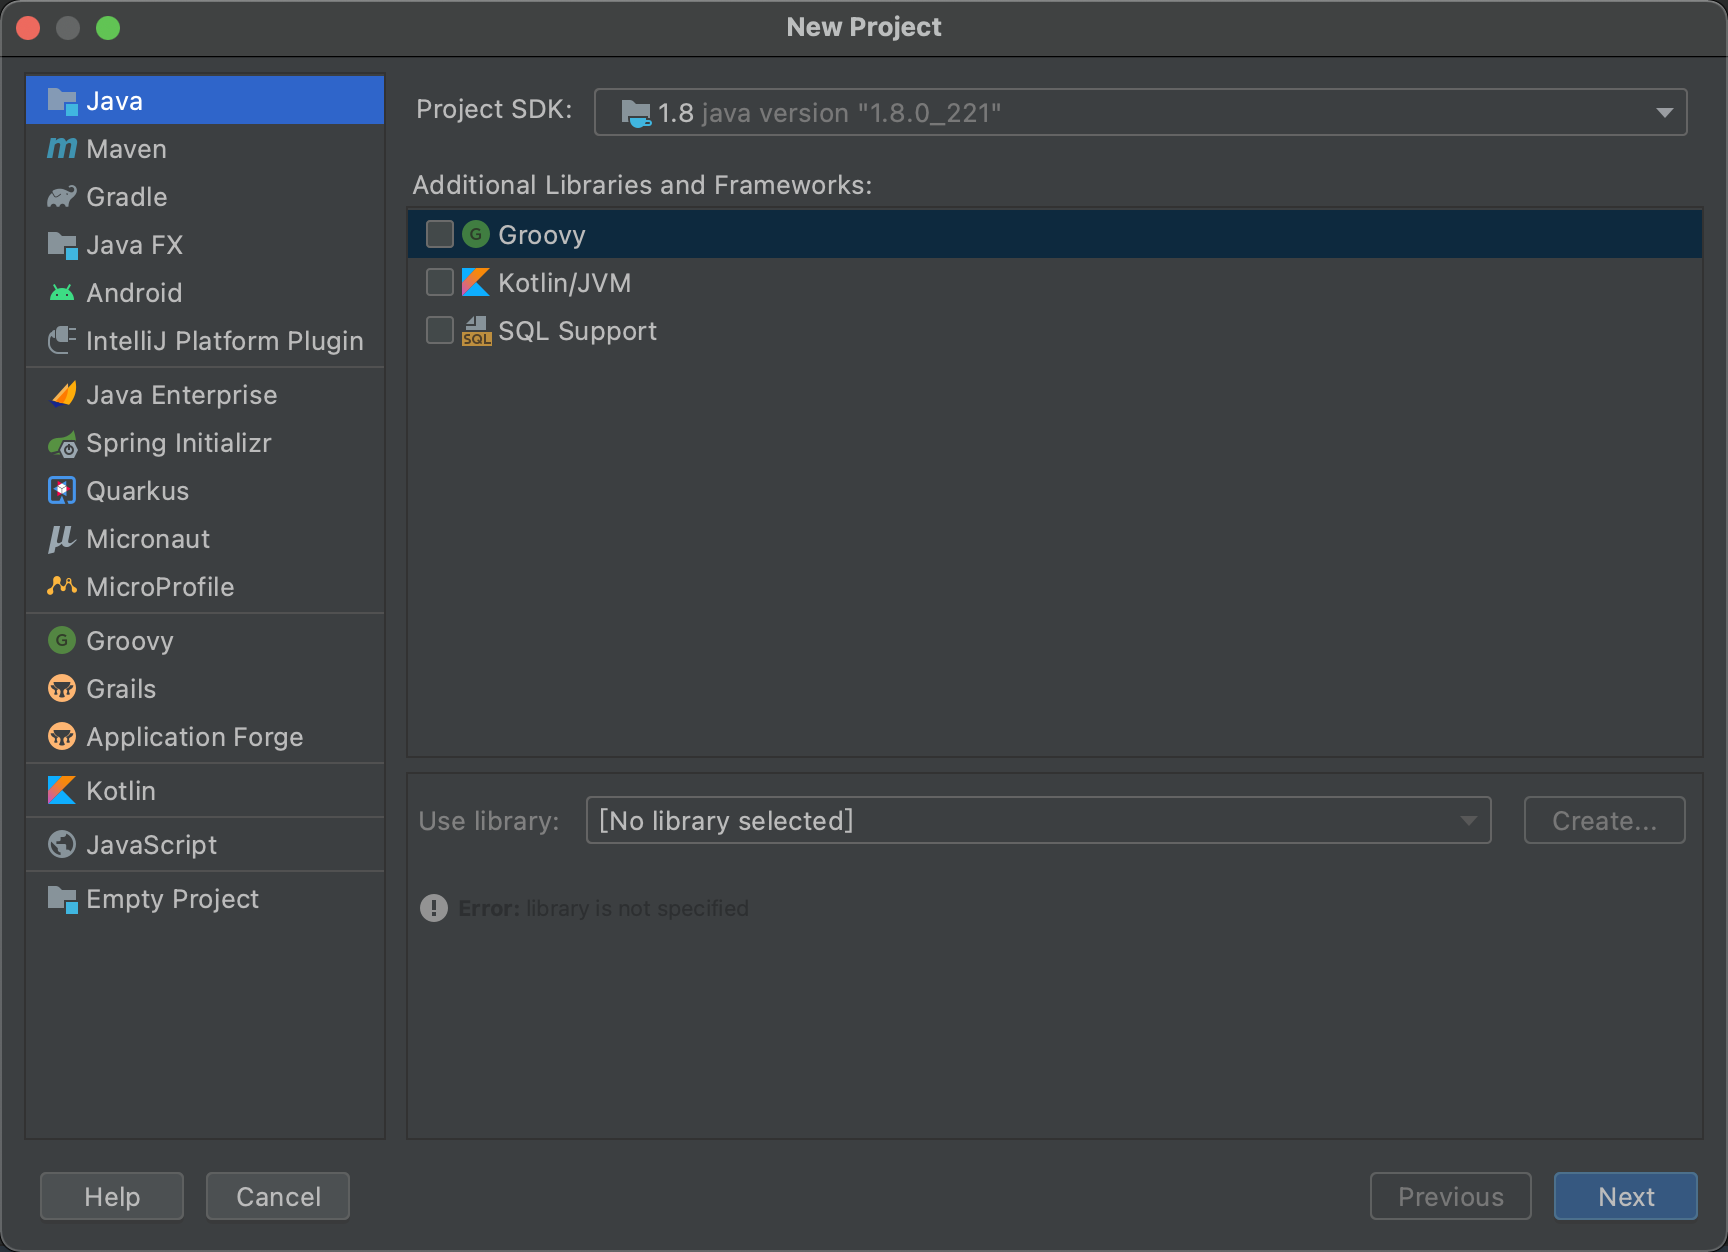Select the IntelliJ Platform Plugin entry
Viewport: 1728px width, 1252px height.
[x=224, y=341]
